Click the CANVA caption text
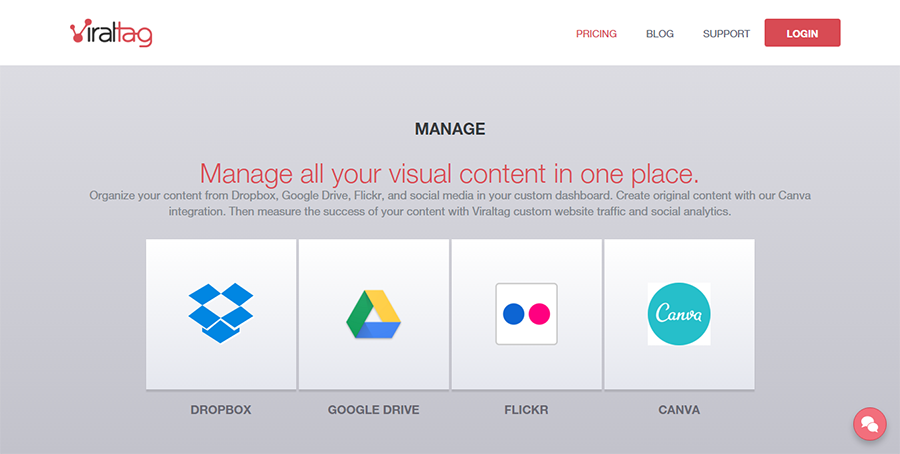Screen dimensions: 900x454 point(679,410)
